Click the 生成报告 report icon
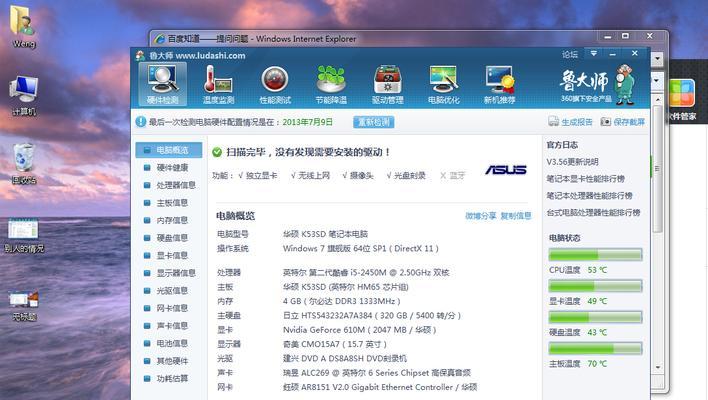Screen dimensions: 708x400 point(553,121)
